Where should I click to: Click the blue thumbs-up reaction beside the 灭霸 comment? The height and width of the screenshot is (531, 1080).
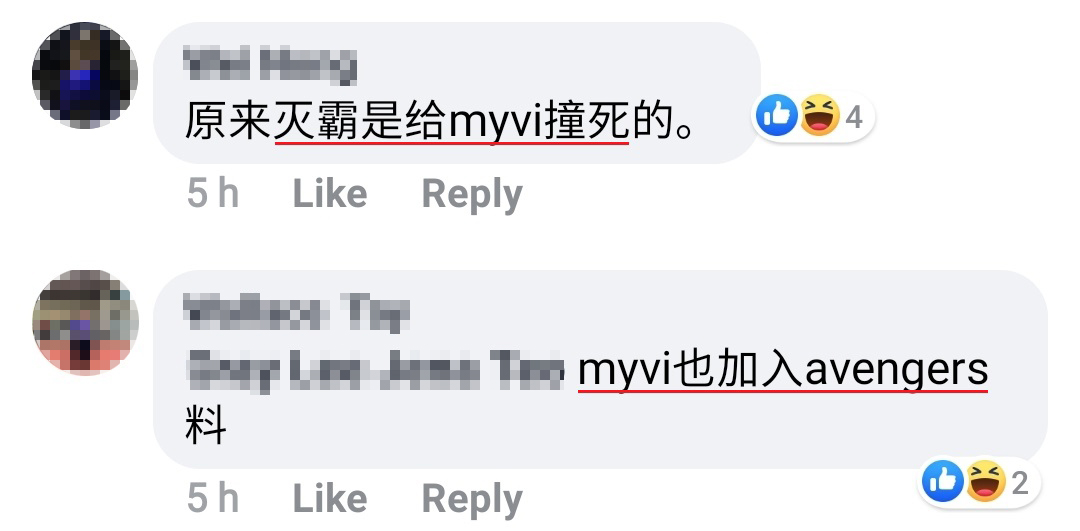(776, 115)
